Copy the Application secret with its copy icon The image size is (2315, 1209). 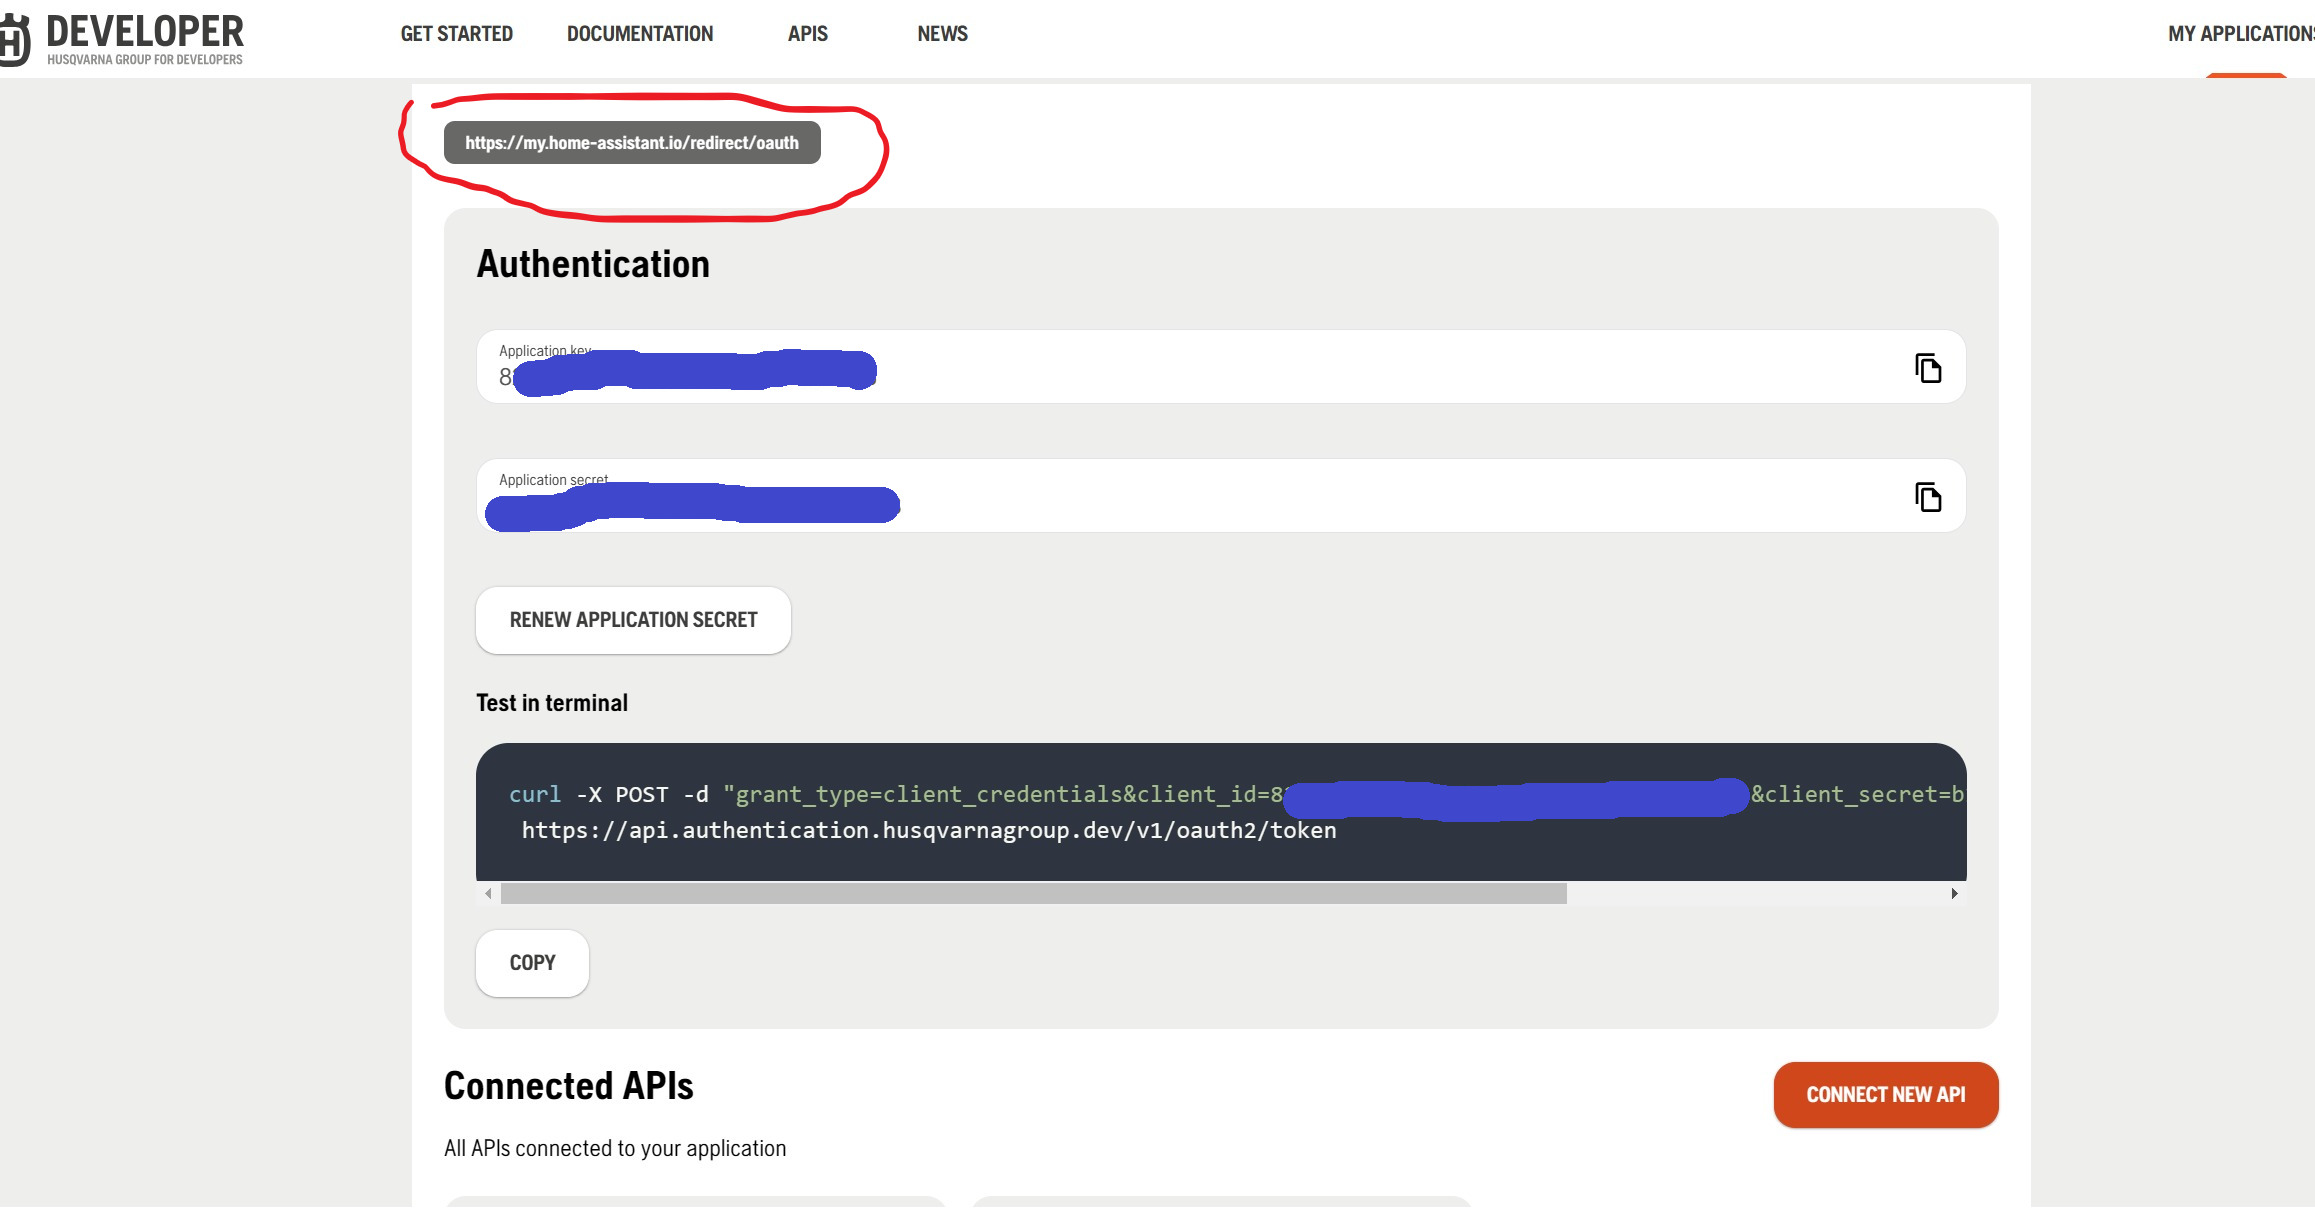tap(1927, 497)
